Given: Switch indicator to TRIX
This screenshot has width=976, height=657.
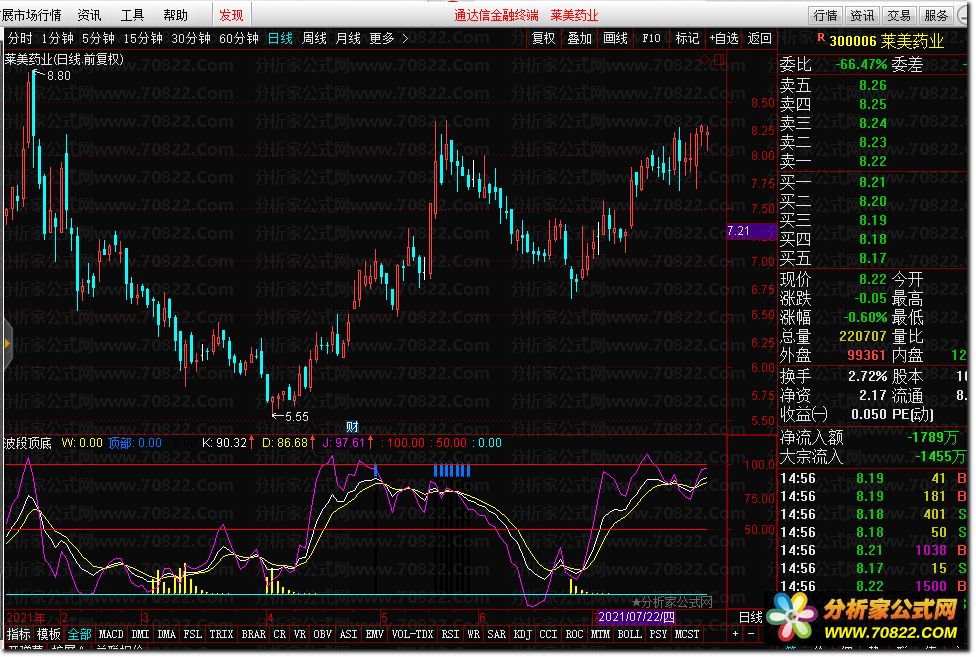Looking at the screenshot, I should [x=221, y=634].
